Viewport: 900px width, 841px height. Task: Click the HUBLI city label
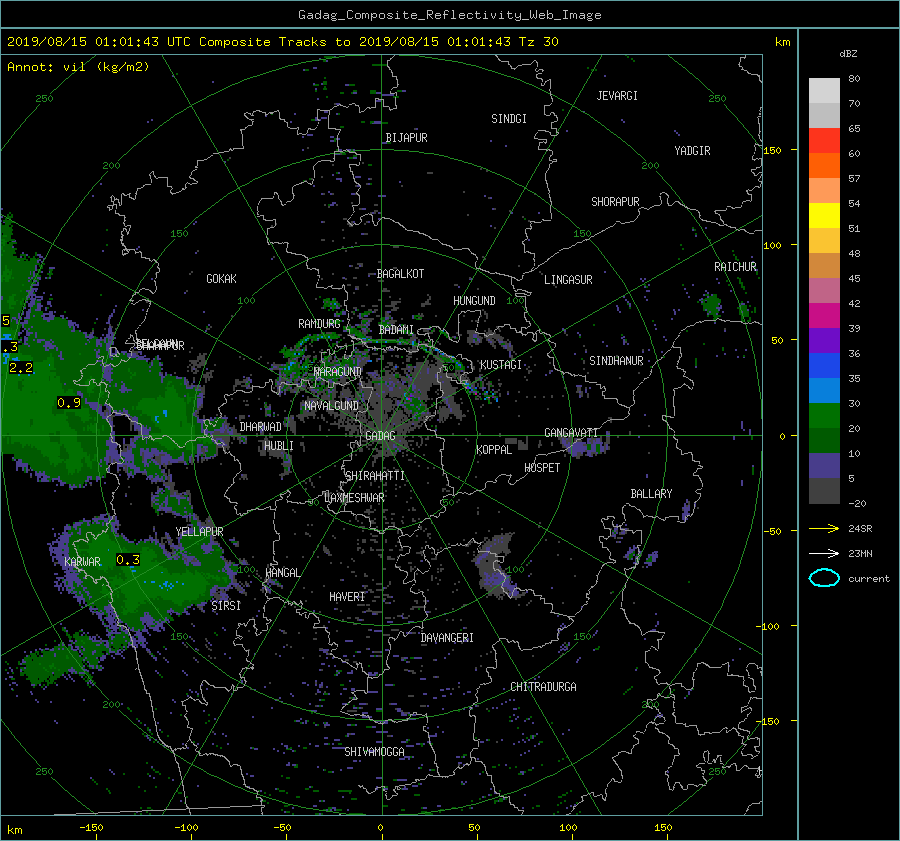pos(278,445)
